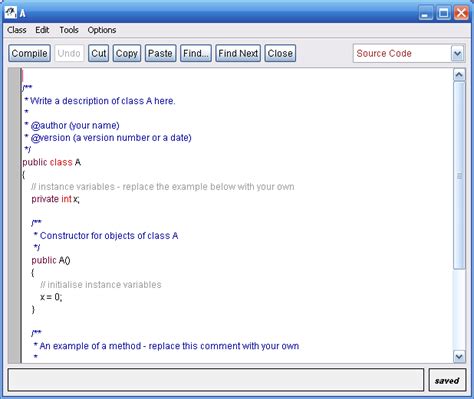This screenshot has width=474, height=399.
Task: Click the scrollbar down arrow
Action: 459,357
